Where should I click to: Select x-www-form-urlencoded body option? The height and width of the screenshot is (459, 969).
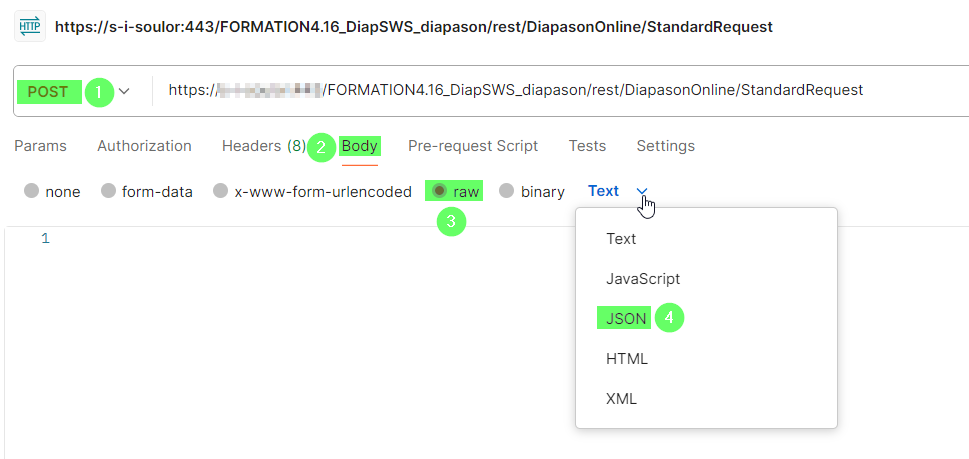(x=221, y=191)
